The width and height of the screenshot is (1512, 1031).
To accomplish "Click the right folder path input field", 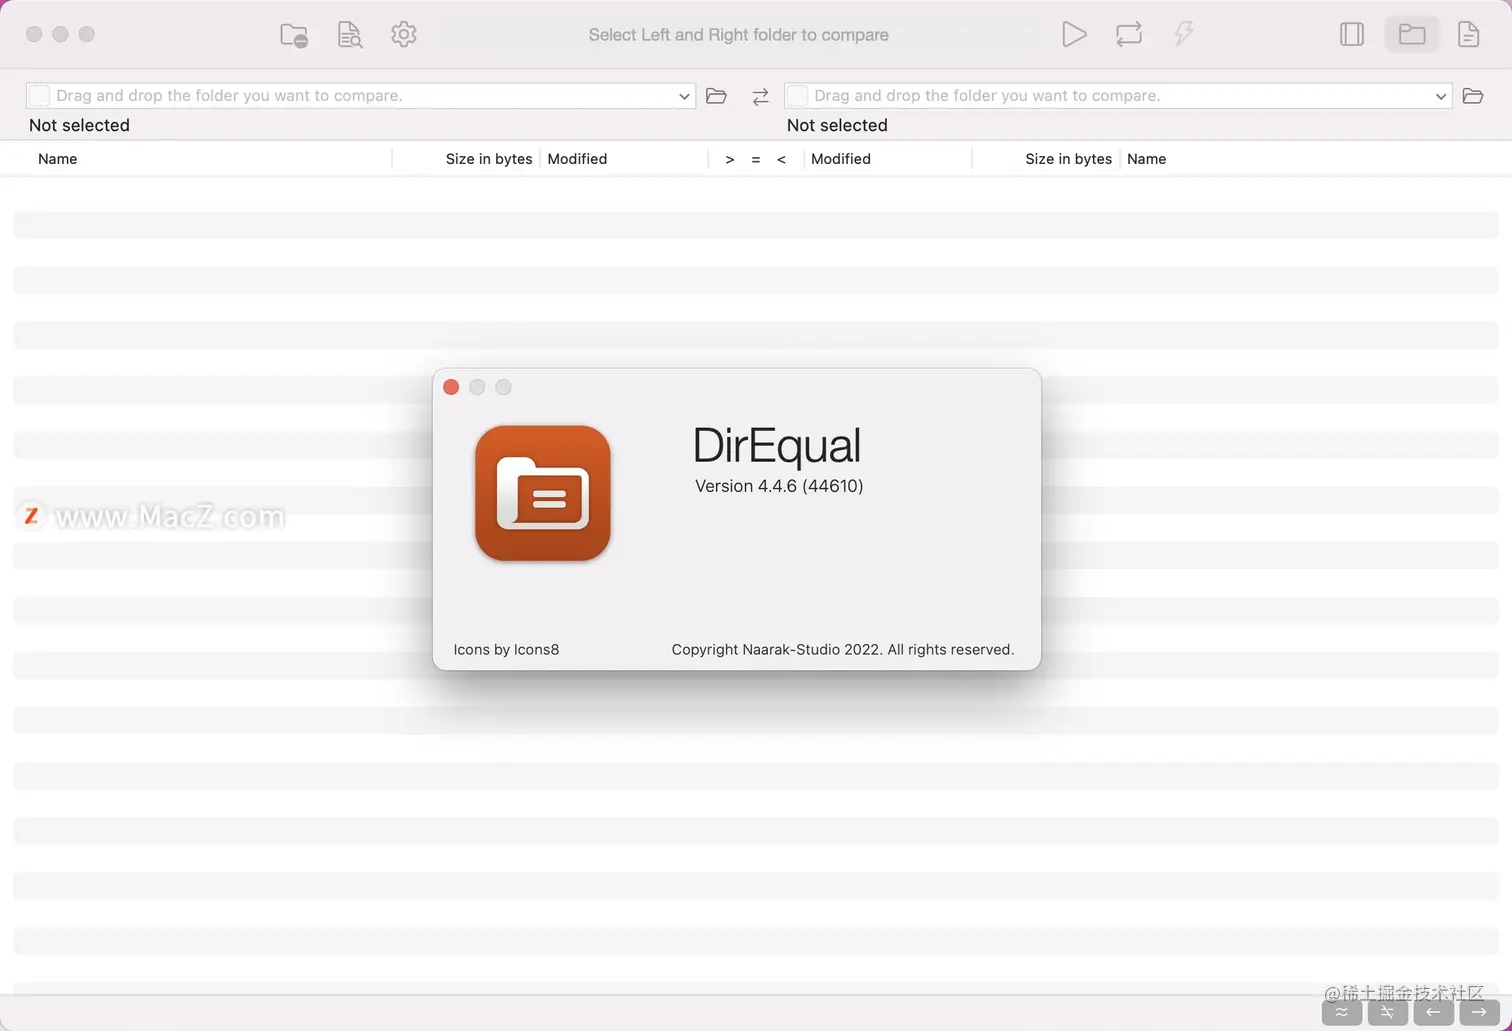I will [x=1118, y=96].
